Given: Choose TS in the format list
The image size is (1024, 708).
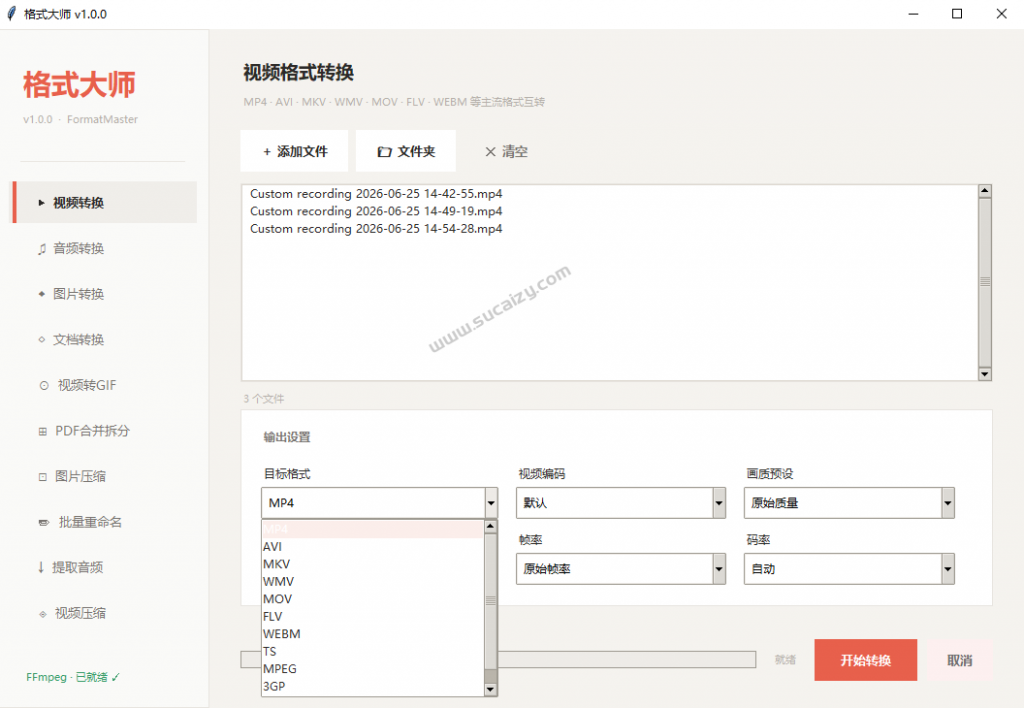Looking at the screenshot, I should (x=373, y=651).
